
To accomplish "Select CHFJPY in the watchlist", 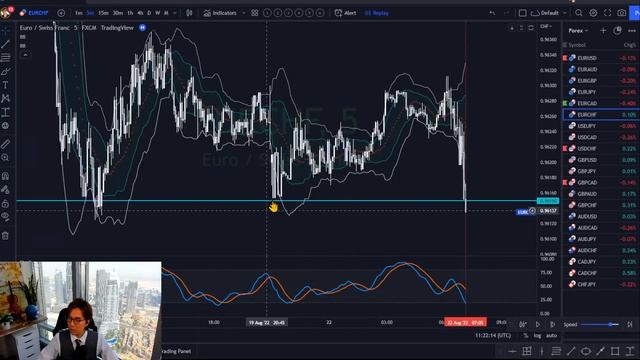I will click(x=601, y=284).
